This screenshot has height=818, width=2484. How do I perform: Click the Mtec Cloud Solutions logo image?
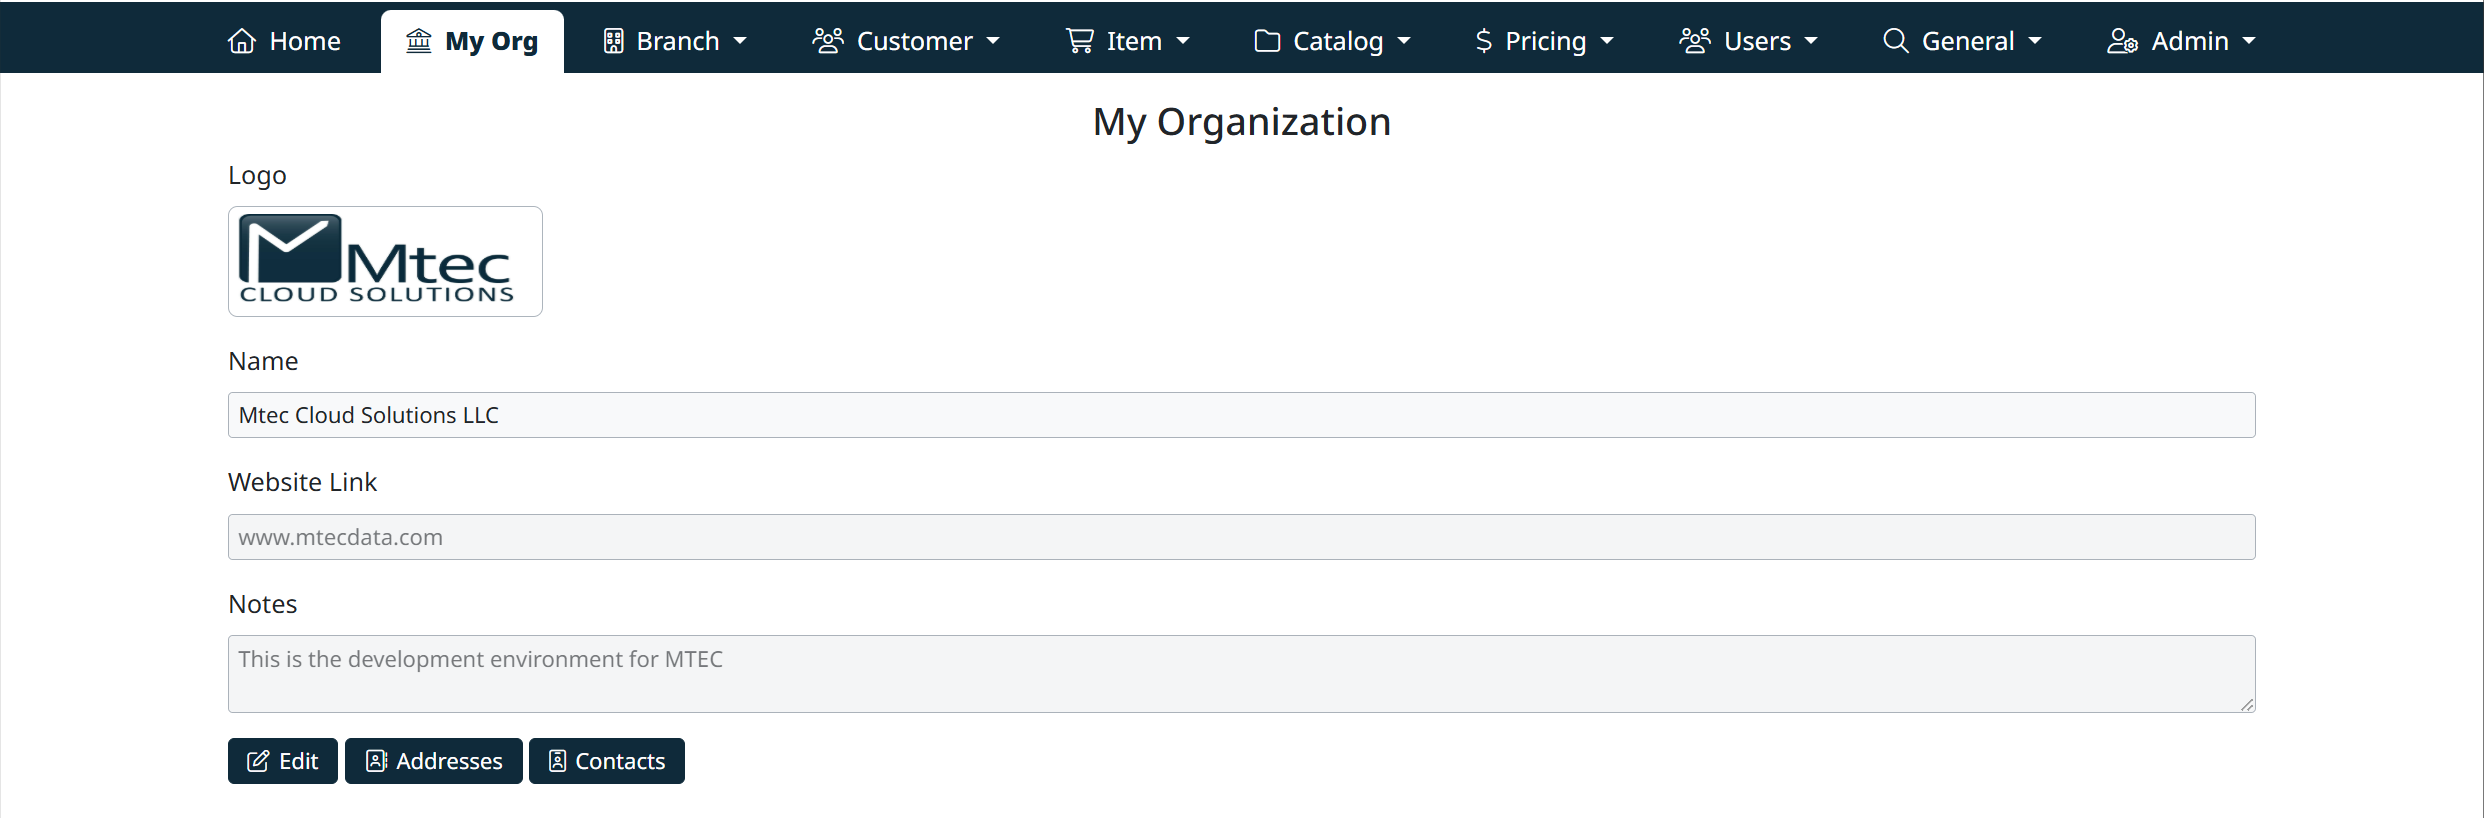(385, 262)
